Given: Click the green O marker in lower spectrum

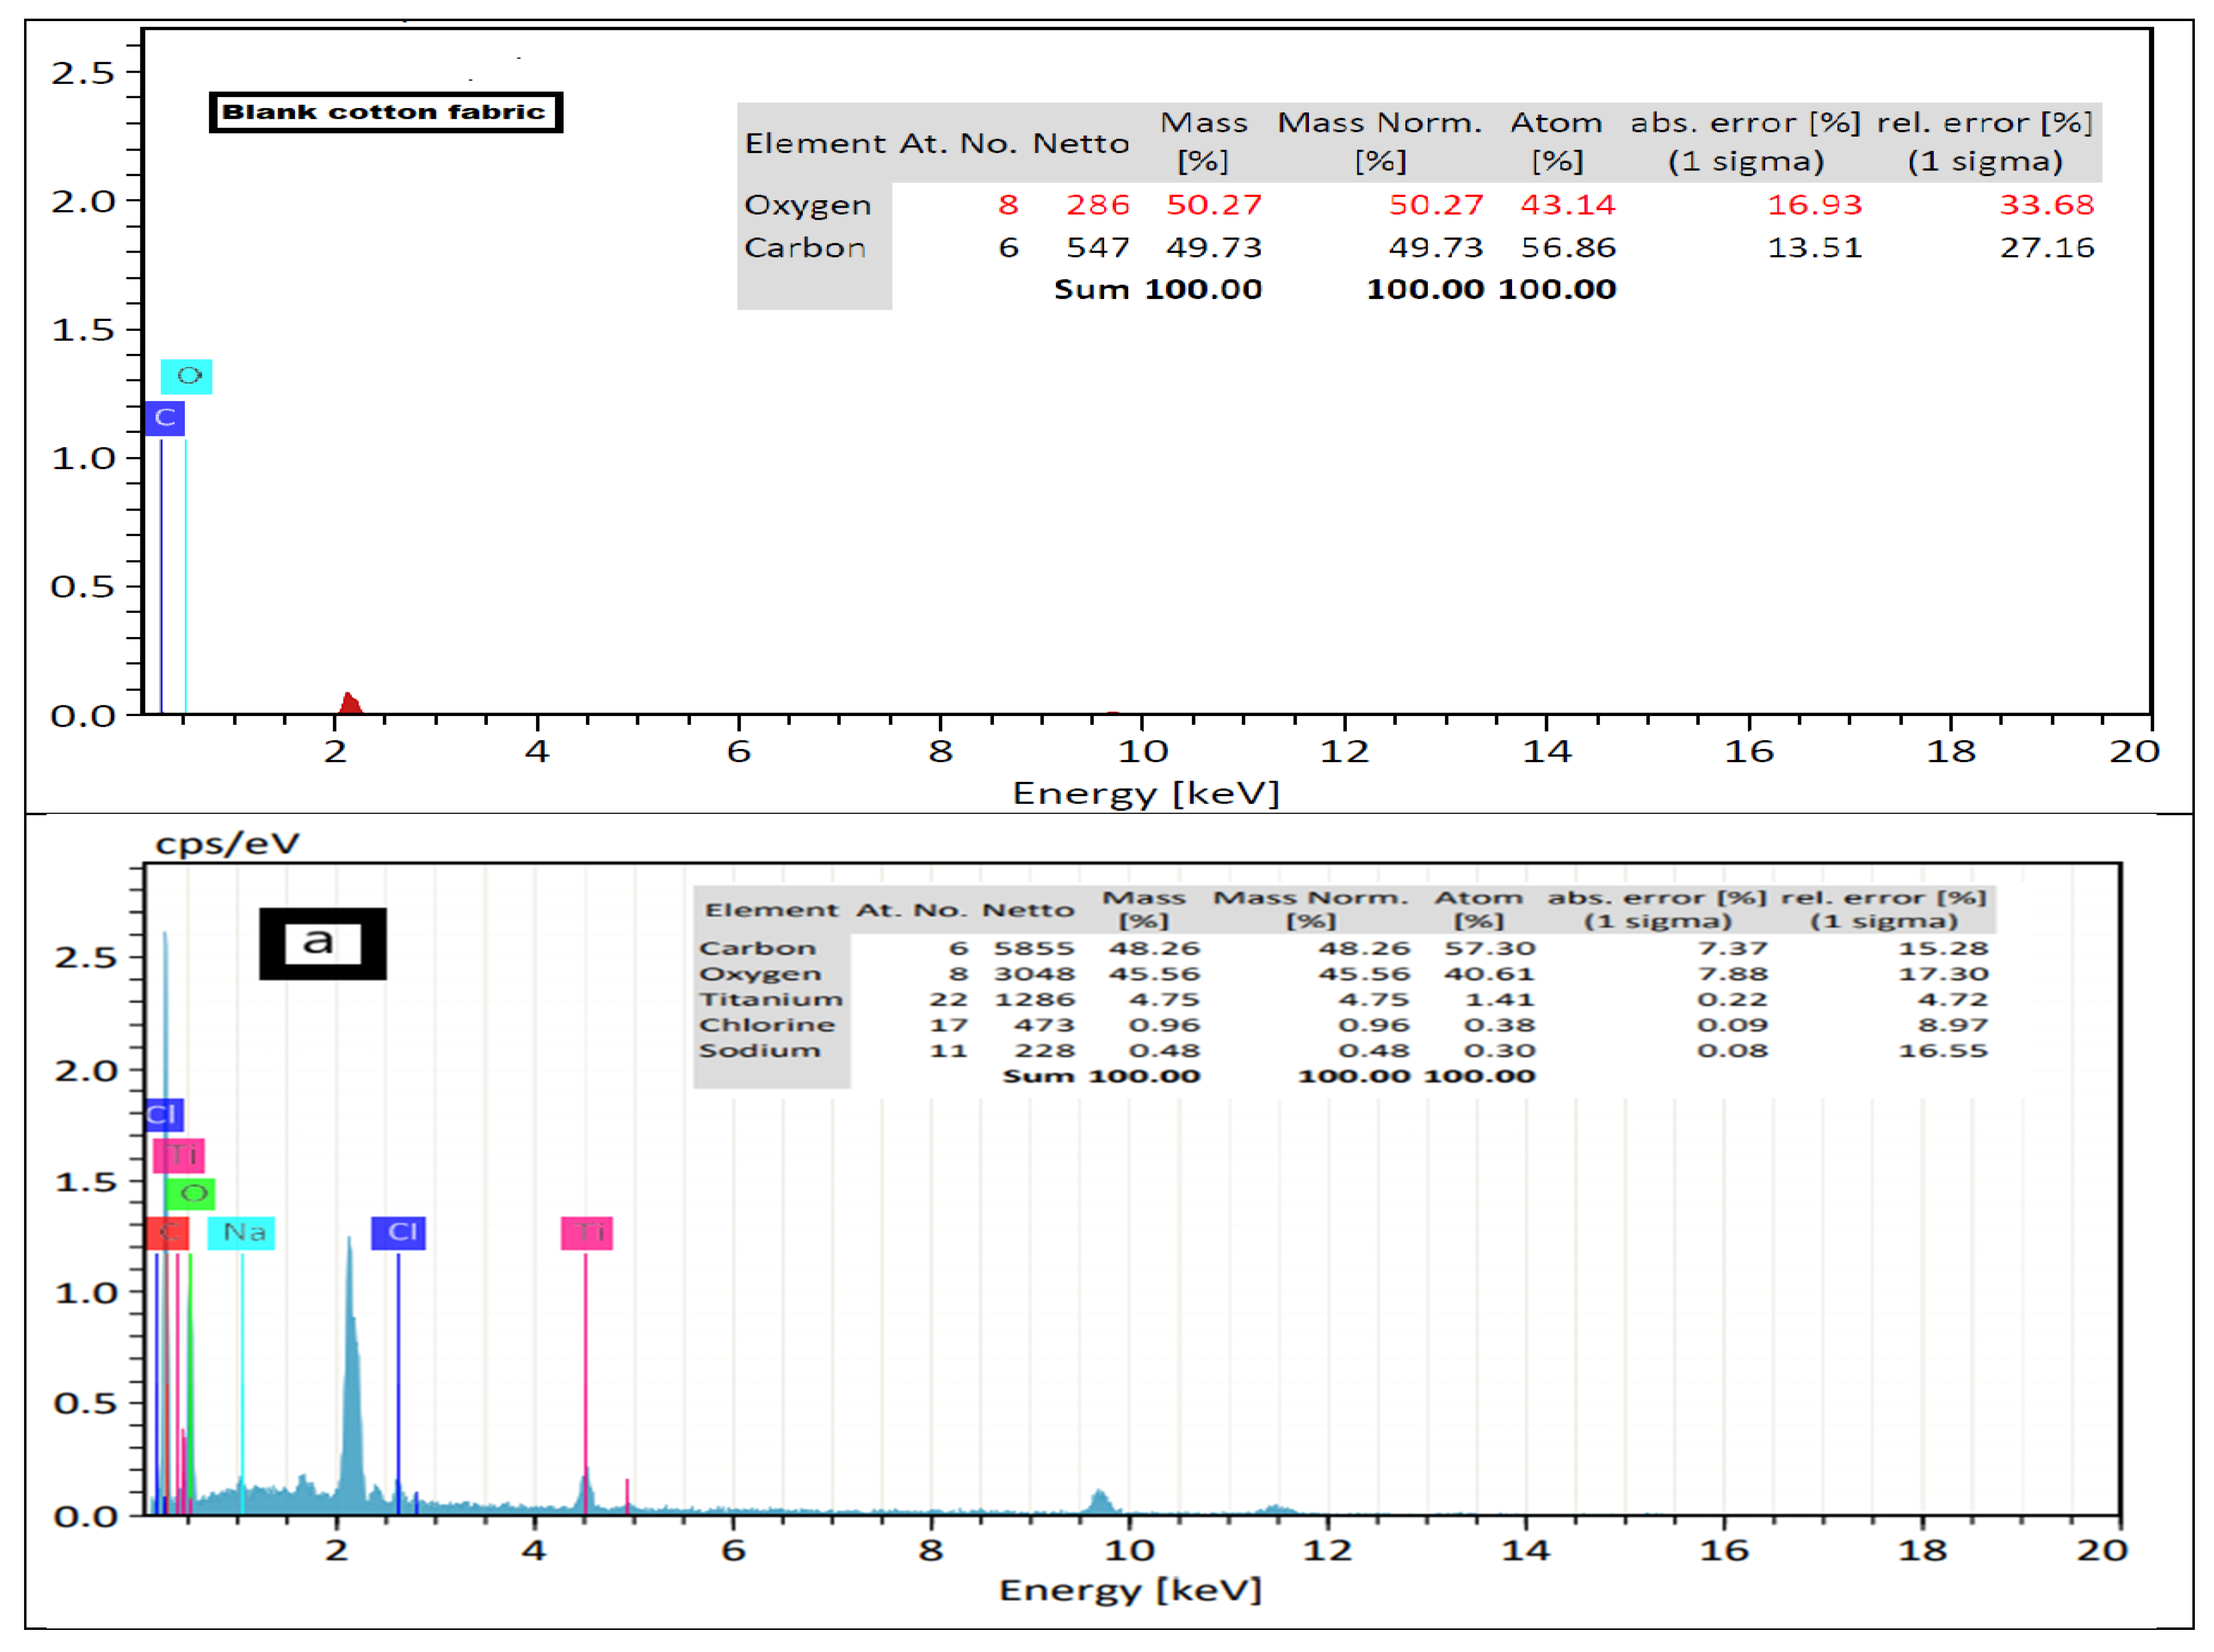Looking at the screenshot, I should 191,1193.
